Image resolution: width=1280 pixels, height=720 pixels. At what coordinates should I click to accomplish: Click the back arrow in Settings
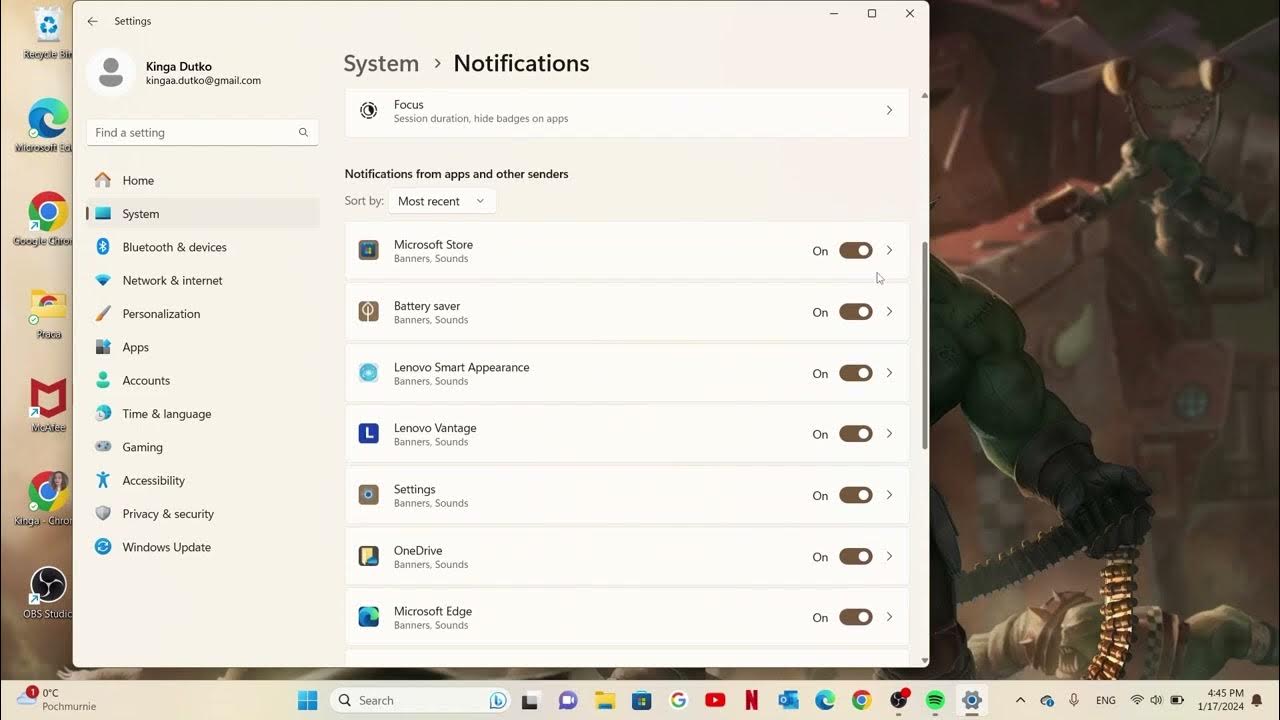[x=92, y=21]
